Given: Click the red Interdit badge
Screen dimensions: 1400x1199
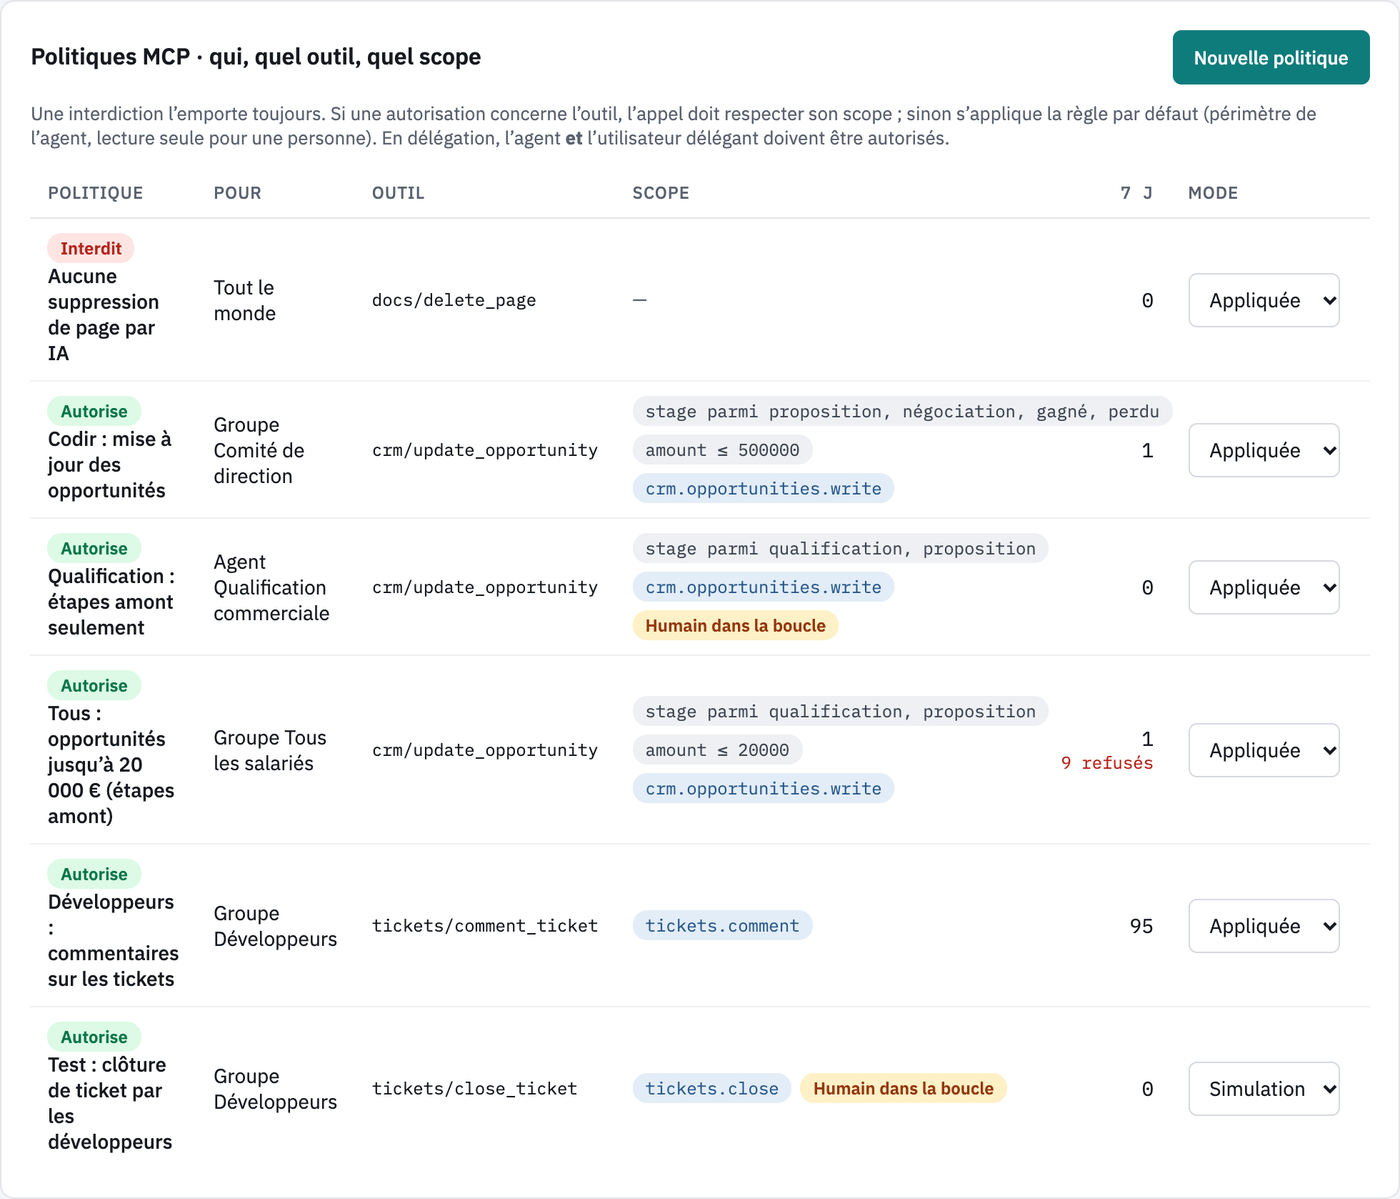Looking at the screenshot, I should click(91, 248).
